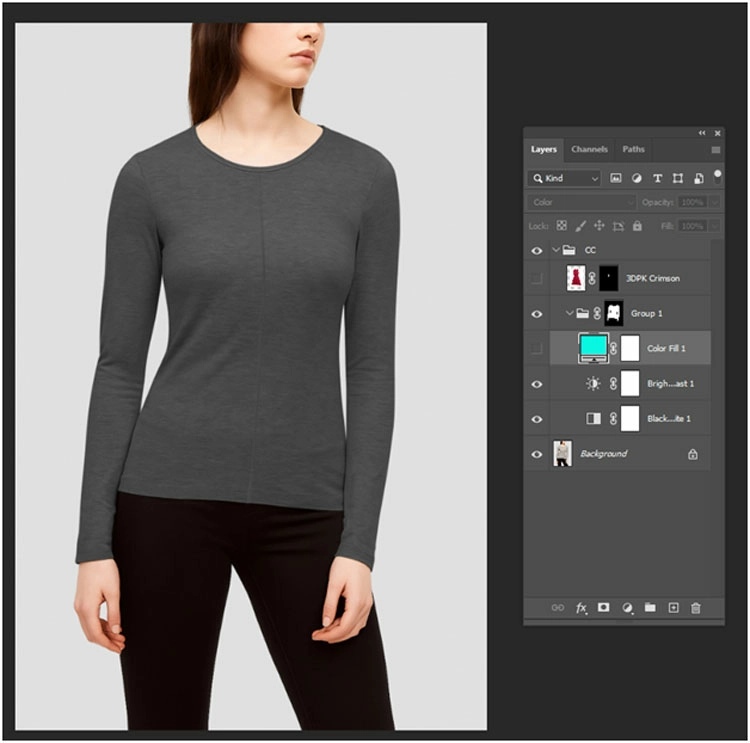Screen dimensions: 750x743
Task: Select Black & White 1 mask thumbnail
Action: (630, 419)
